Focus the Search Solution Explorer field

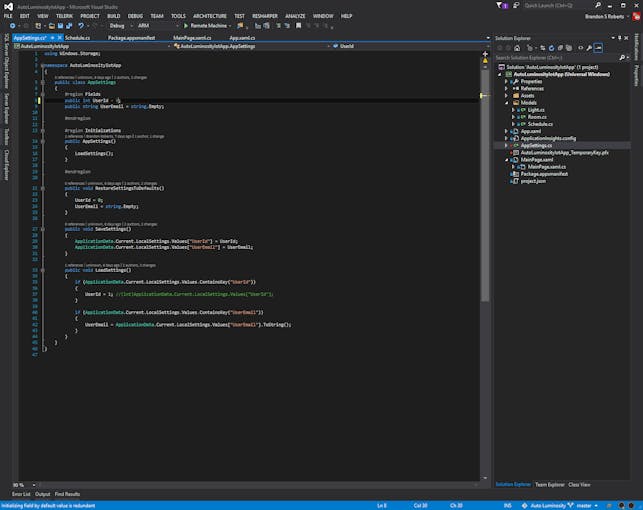(557, 58)
